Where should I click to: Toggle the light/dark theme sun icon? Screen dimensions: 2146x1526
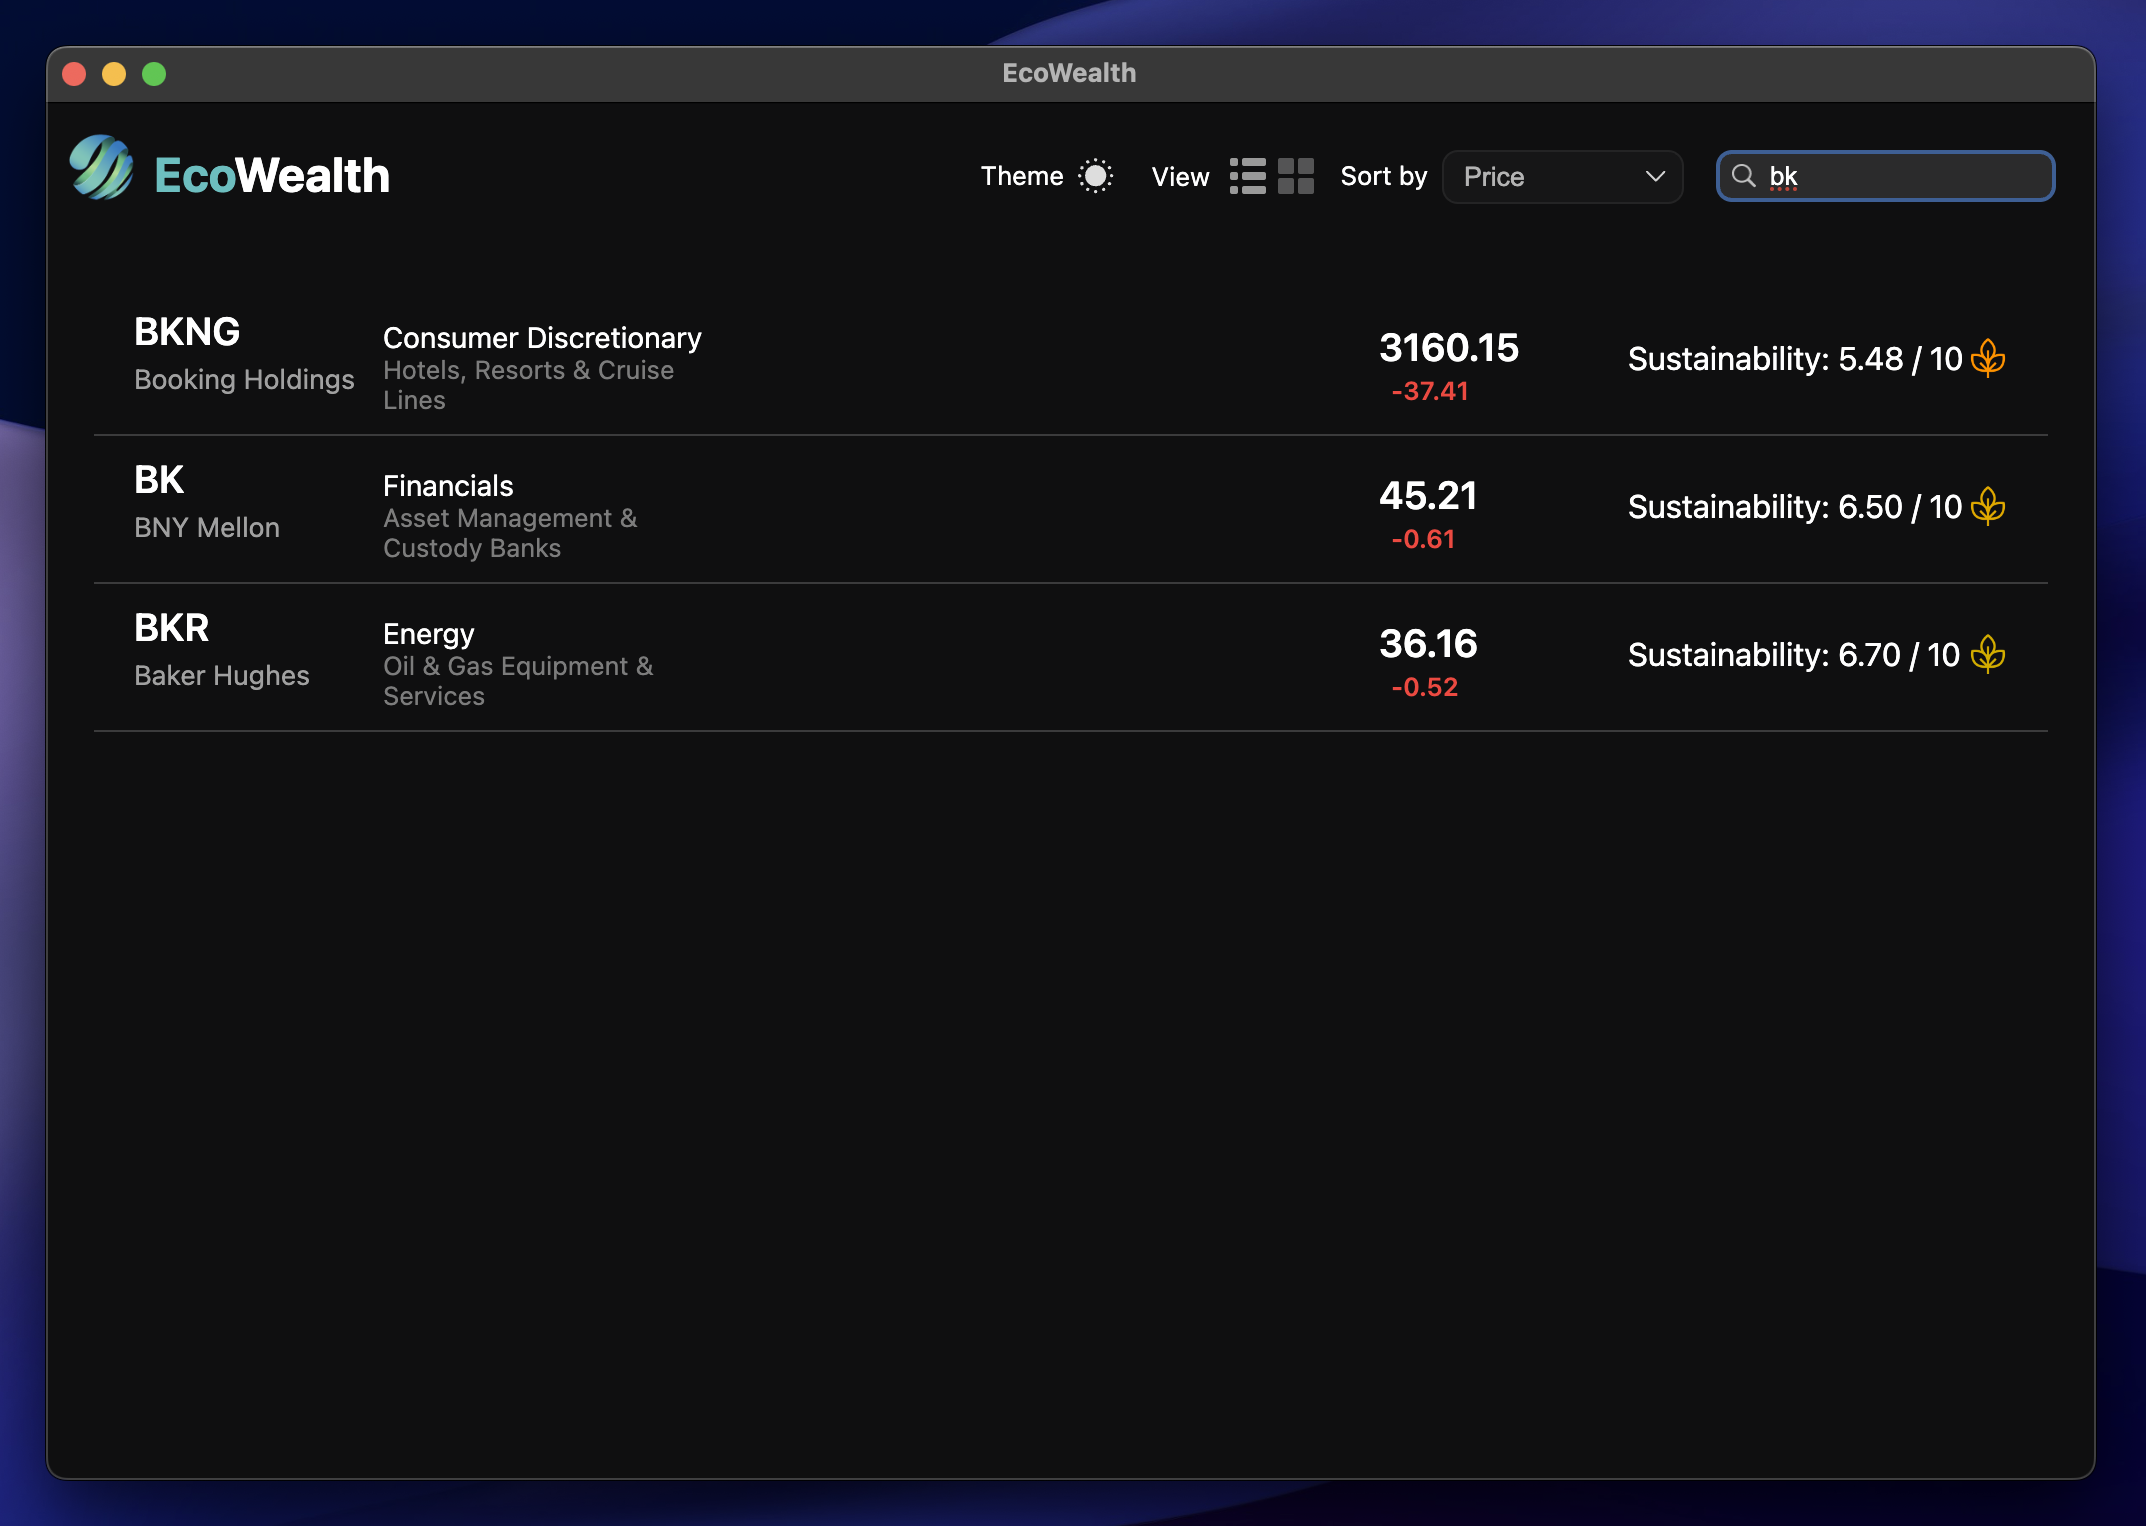(x=1095, y=176)
